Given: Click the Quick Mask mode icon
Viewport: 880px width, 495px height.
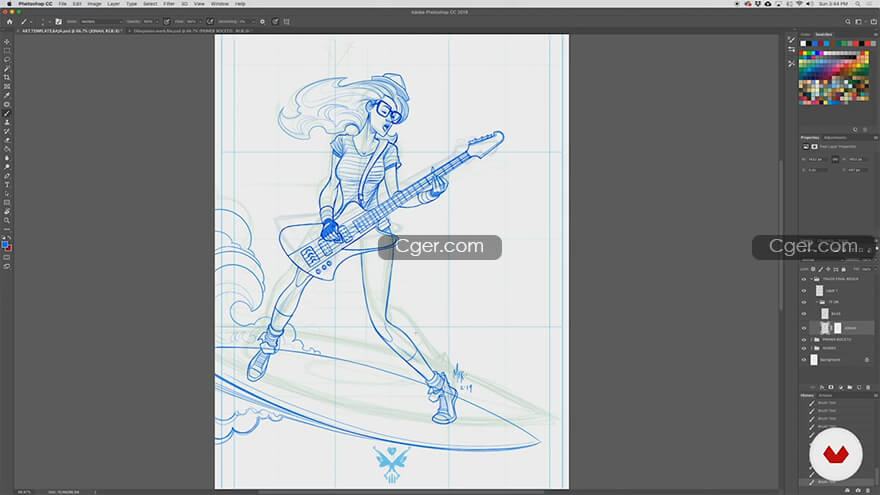Looking at the screenshot, I should point(7,258).
